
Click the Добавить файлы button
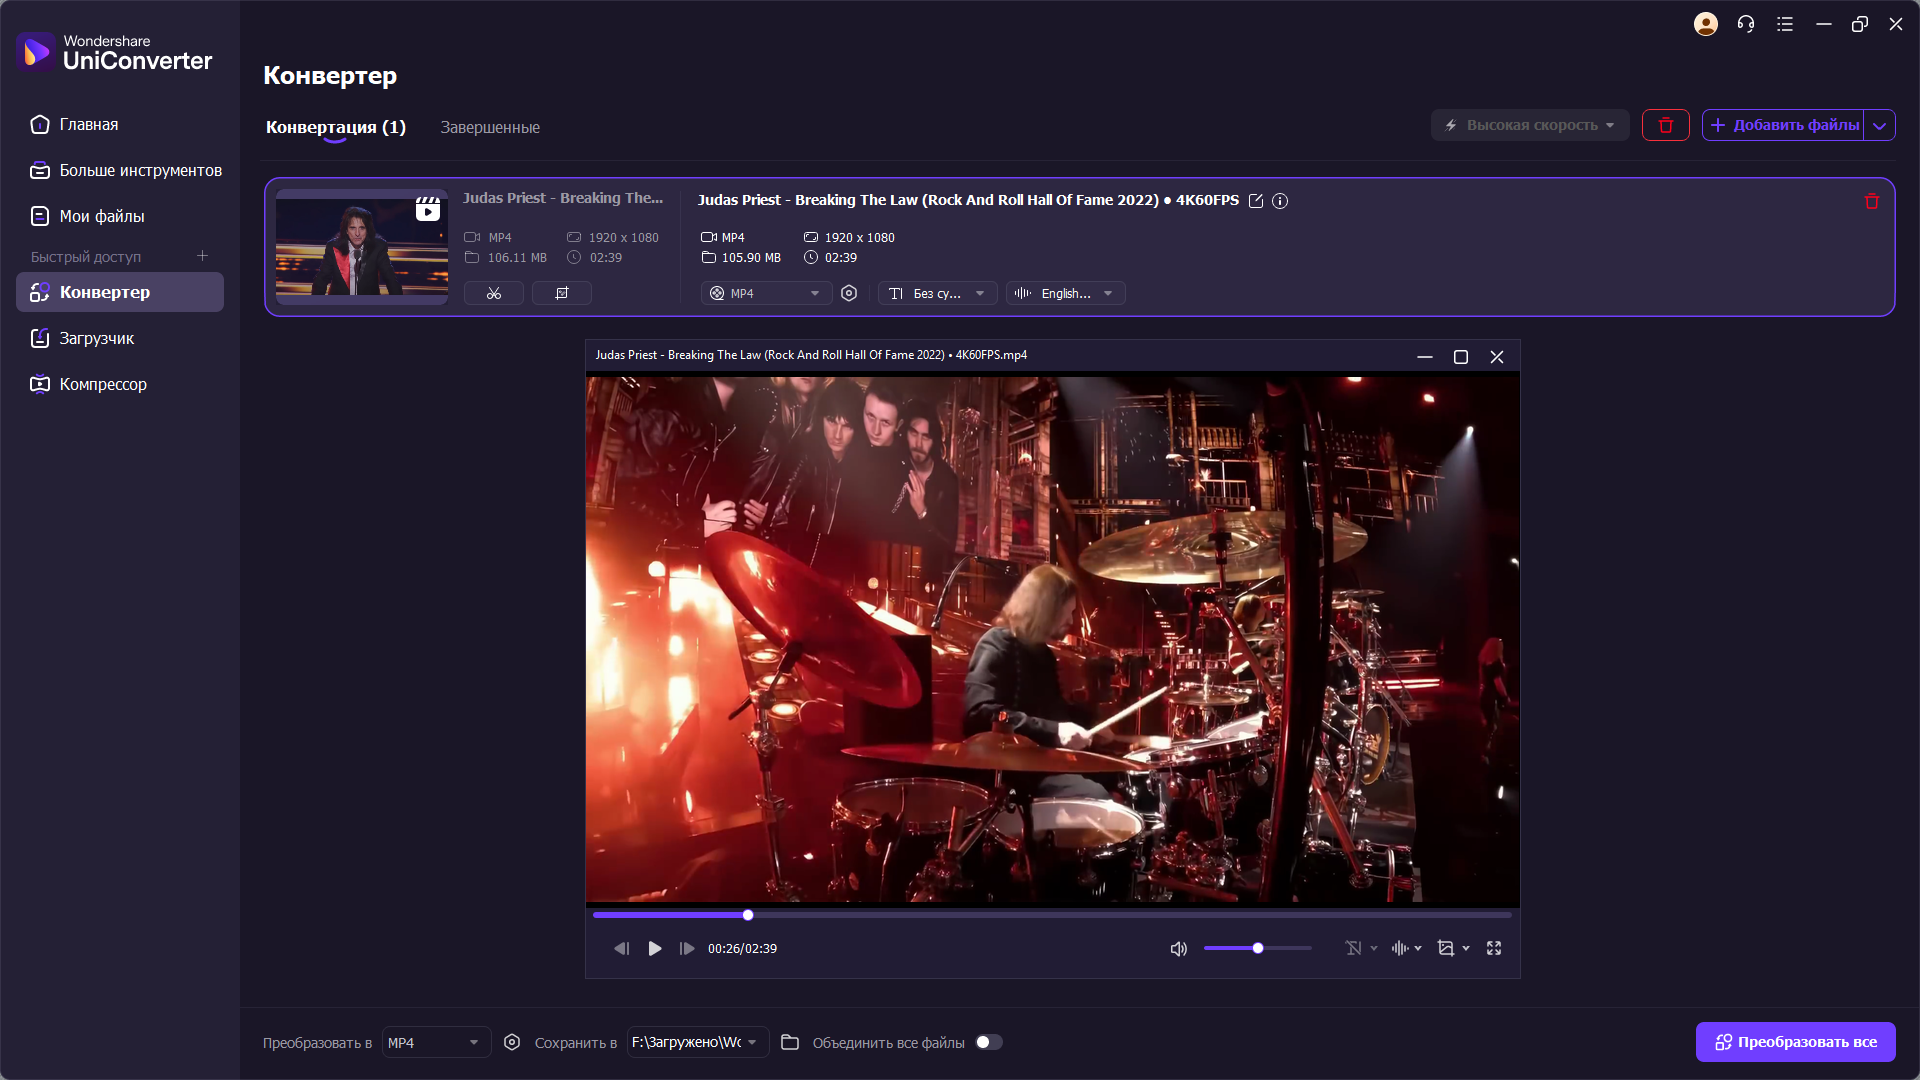click(1784, 125)
